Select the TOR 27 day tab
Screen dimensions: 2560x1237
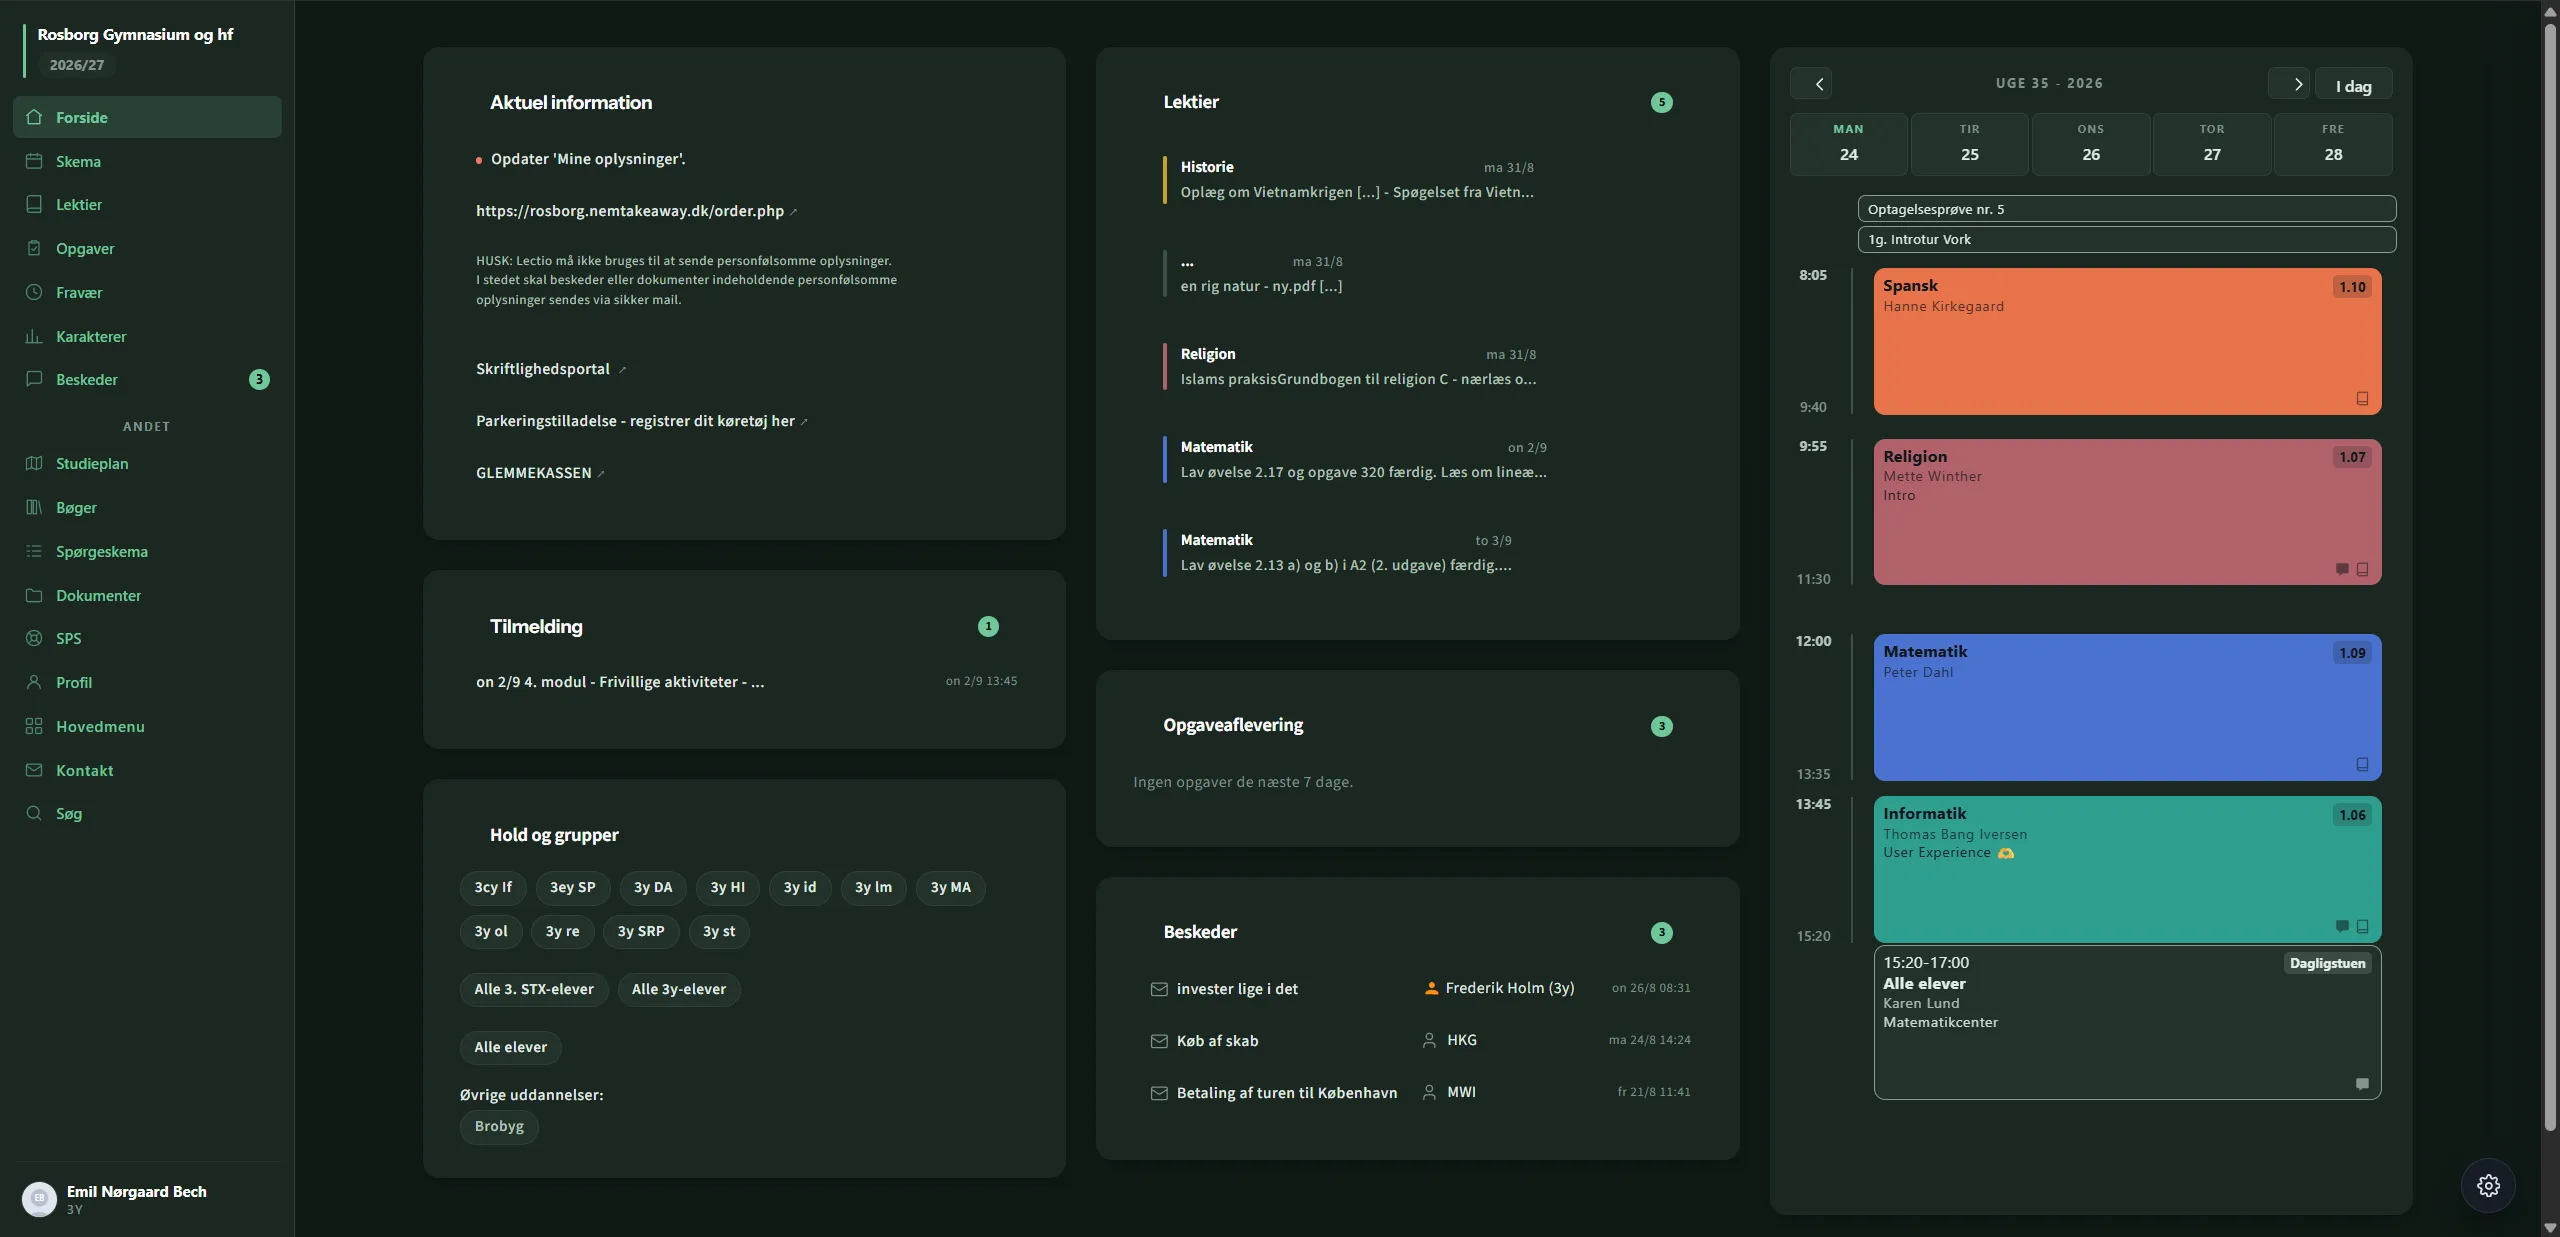[x=2211, y=144]
